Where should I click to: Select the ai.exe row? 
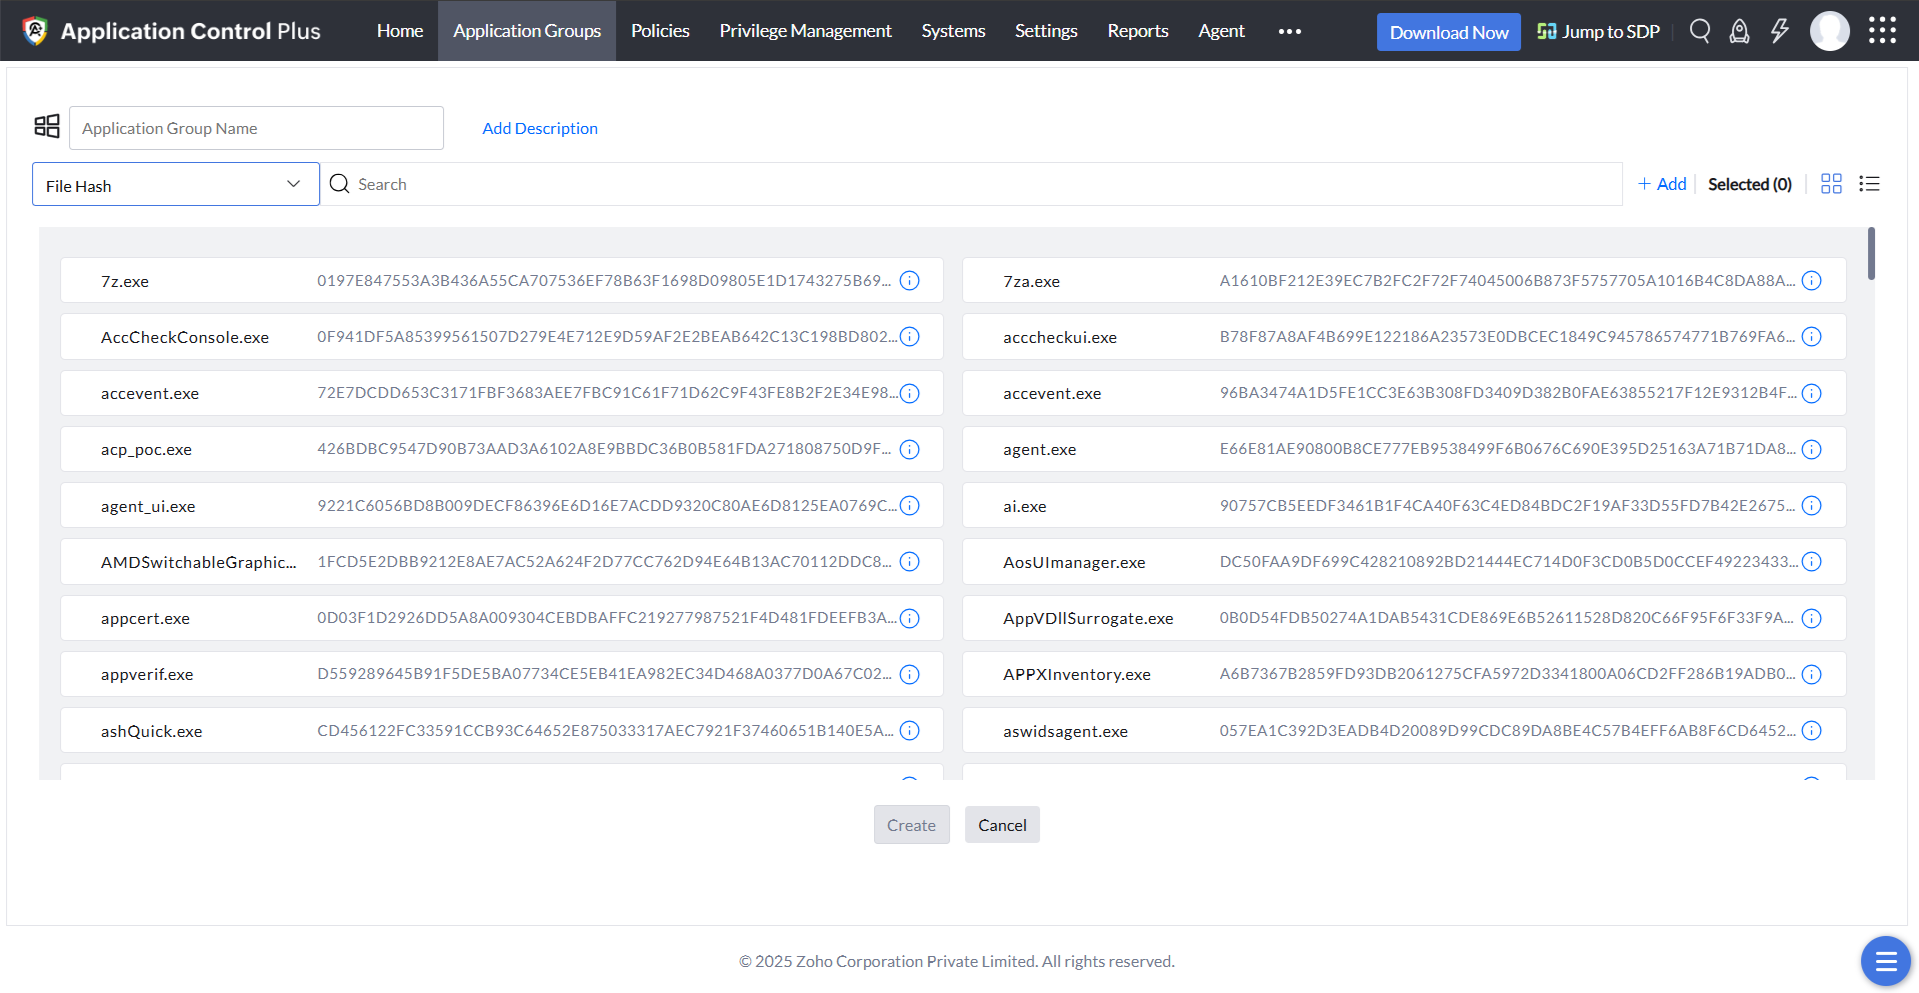pyautogui.click(x=1404, y=506)
